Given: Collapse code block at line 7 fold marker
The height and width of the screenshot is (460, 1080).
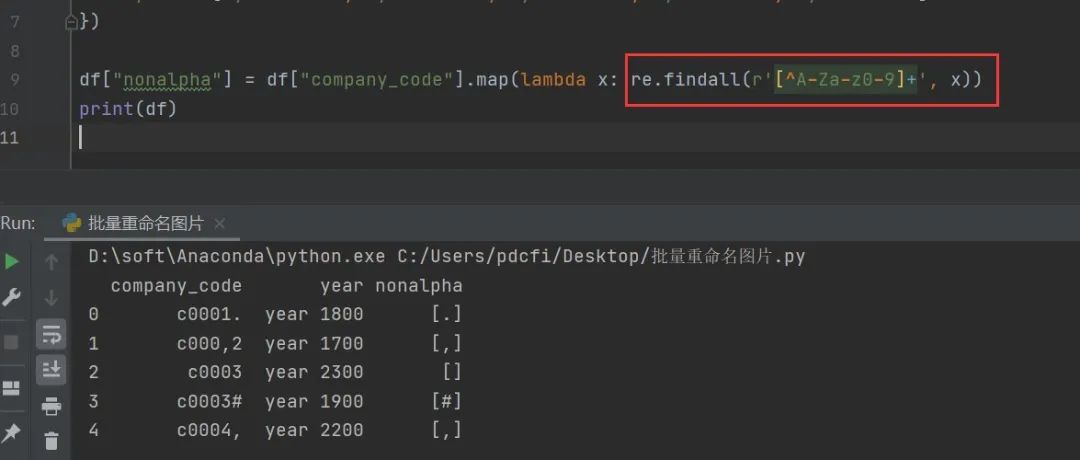Looking at the screenshot, I should coord(71,23).
